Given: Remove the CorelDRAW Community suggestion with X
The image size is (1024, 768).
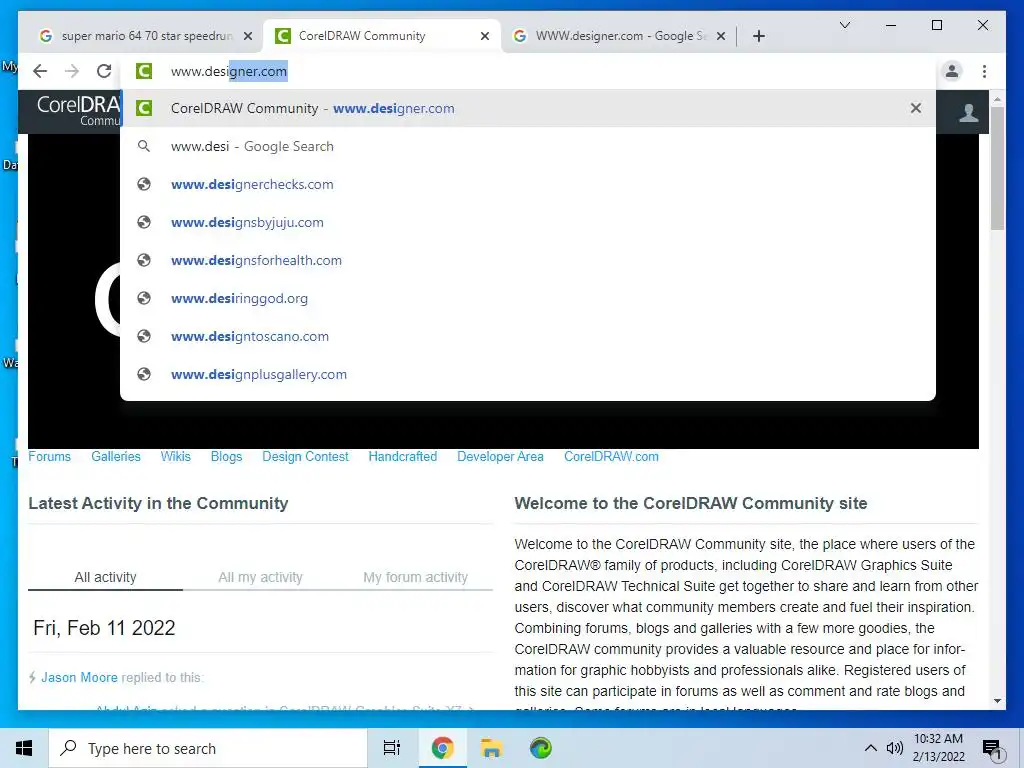Looking at the screenshot, I should [x=916, y=108].
